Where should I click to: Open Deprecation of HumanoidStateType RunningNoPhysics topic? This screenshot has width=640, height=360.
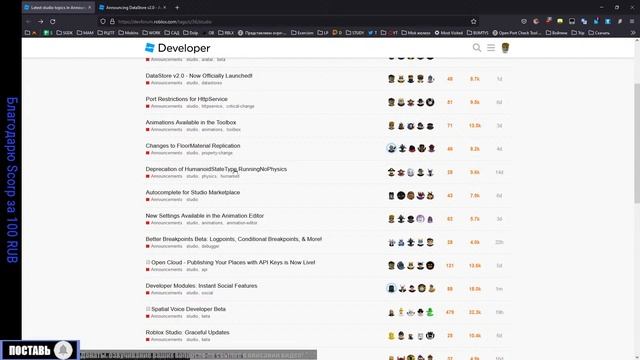216,169
